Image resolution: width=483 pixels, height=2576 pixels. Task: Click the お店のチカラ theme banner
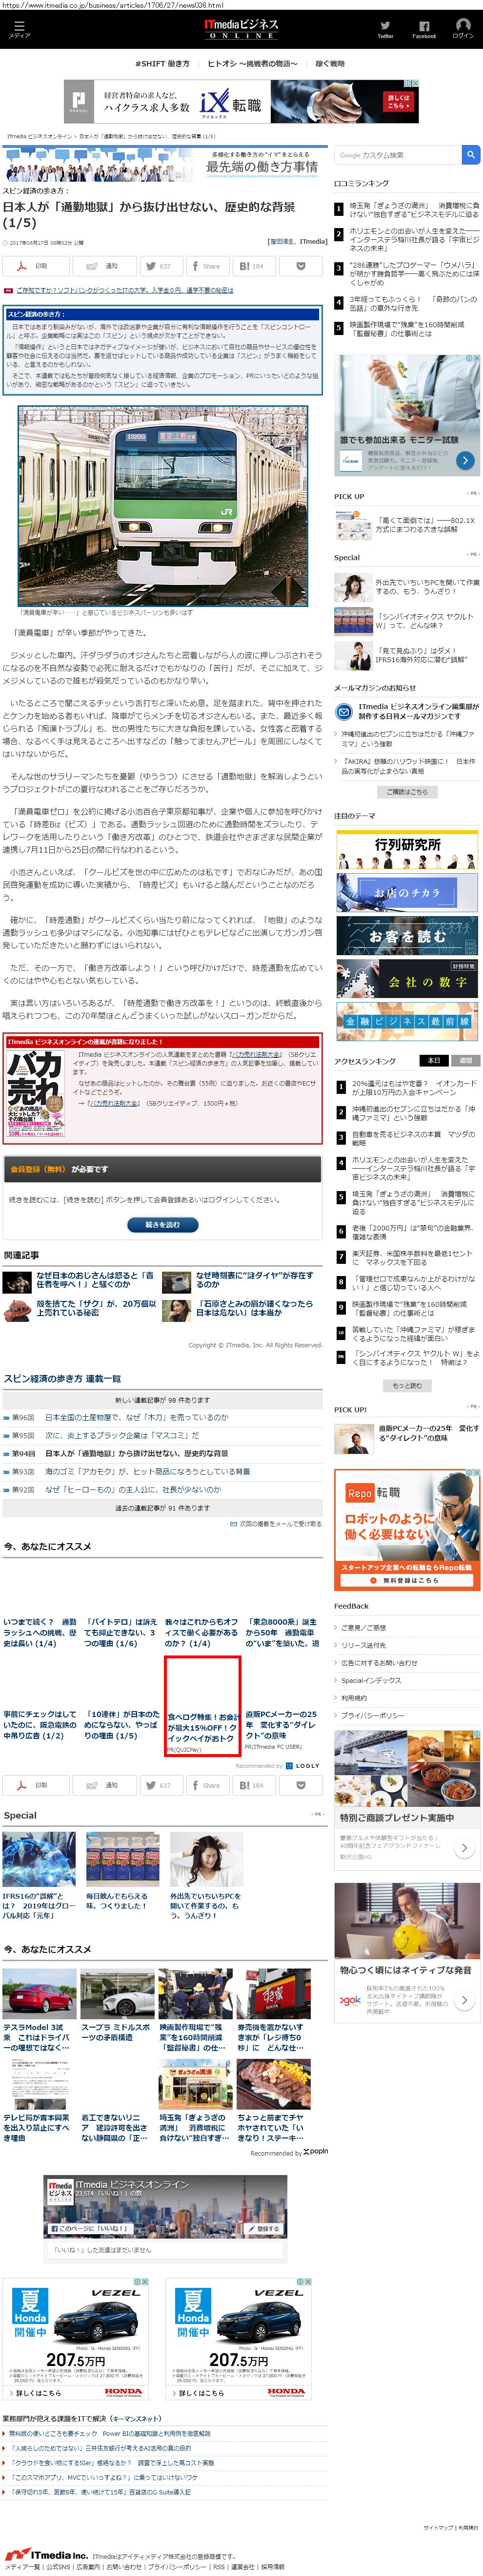coord(407,892)
